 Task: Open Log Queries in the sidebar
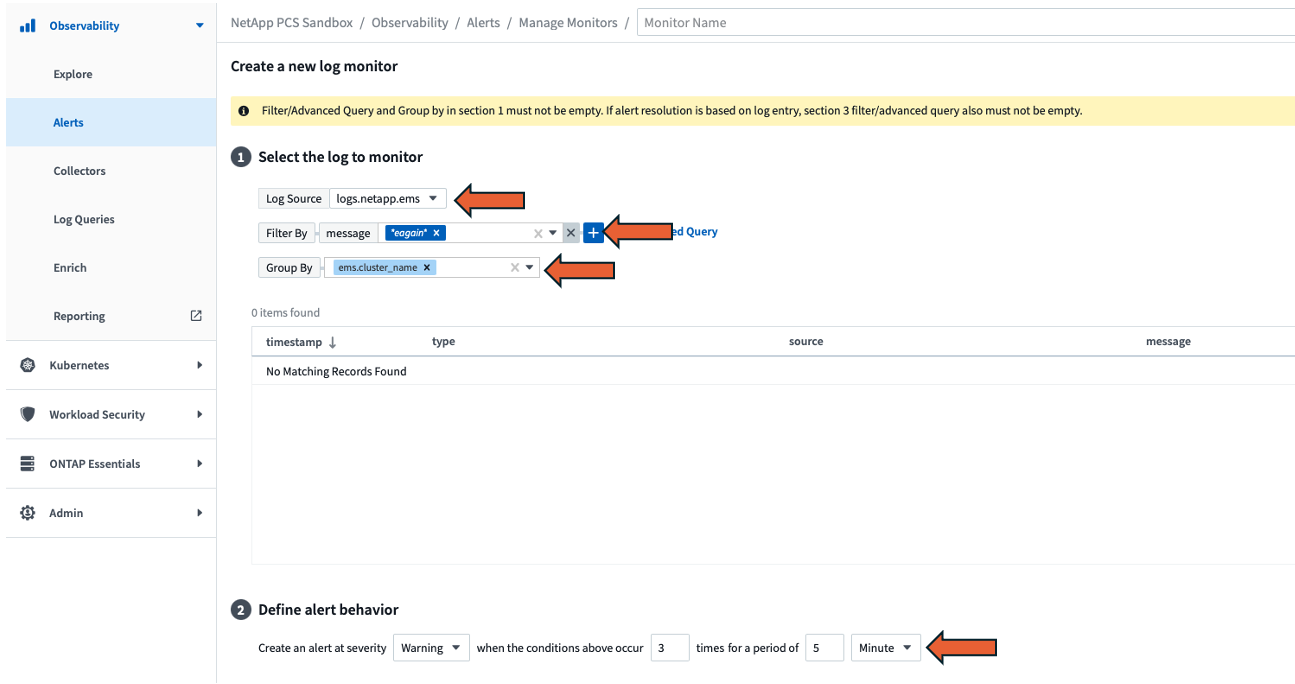[x=84, y=219]
